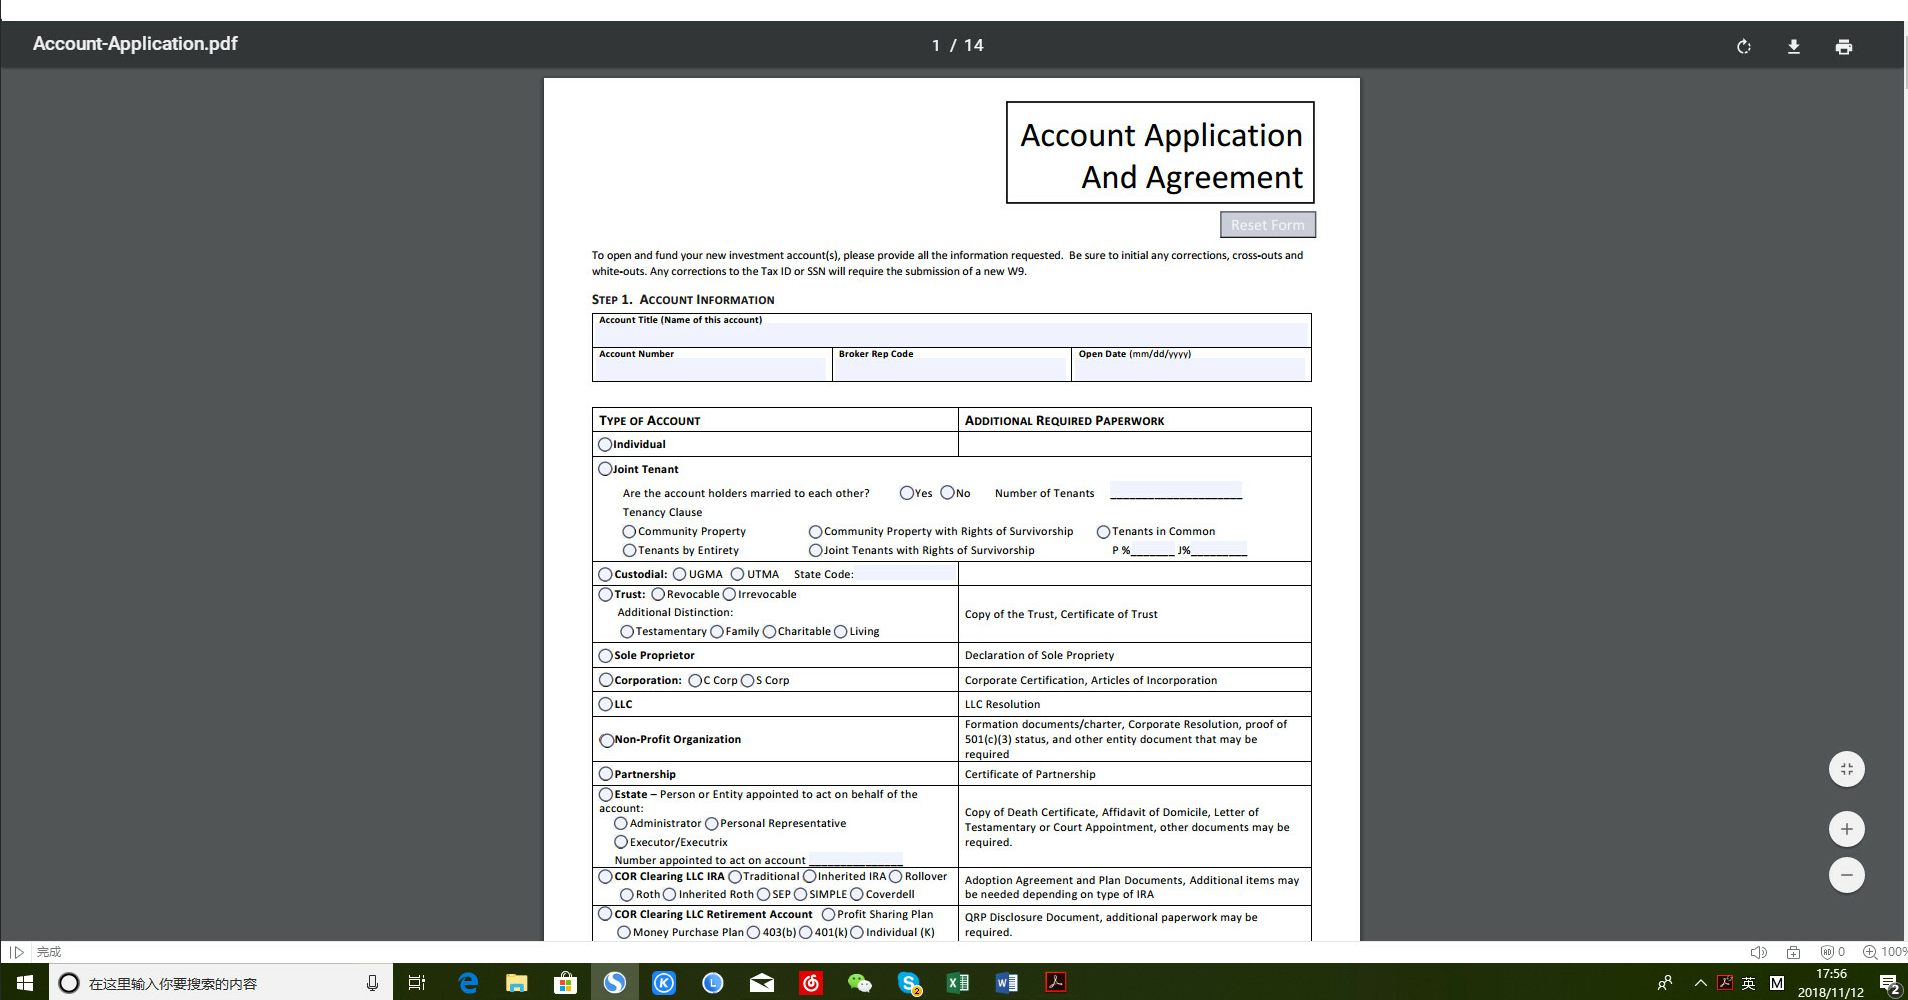The width and height of the screenshot is (1908, 1000).
Task: Select the Joint Tenant account type
Action: 605,469
